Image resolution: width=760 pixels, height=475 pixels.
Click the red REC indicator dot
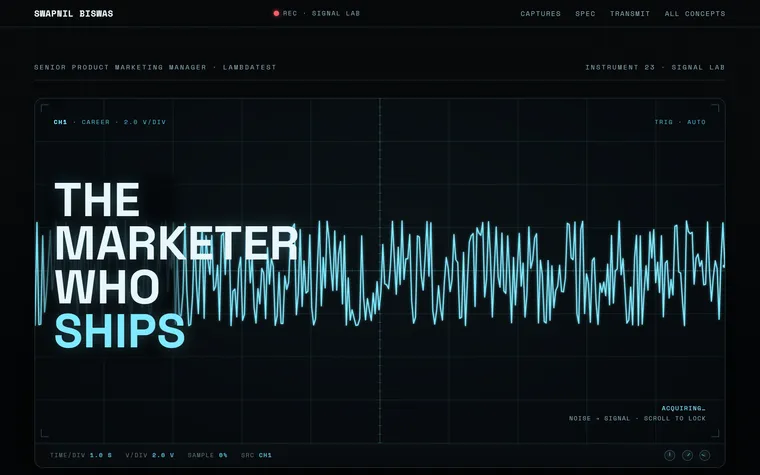tap(276, 14)
